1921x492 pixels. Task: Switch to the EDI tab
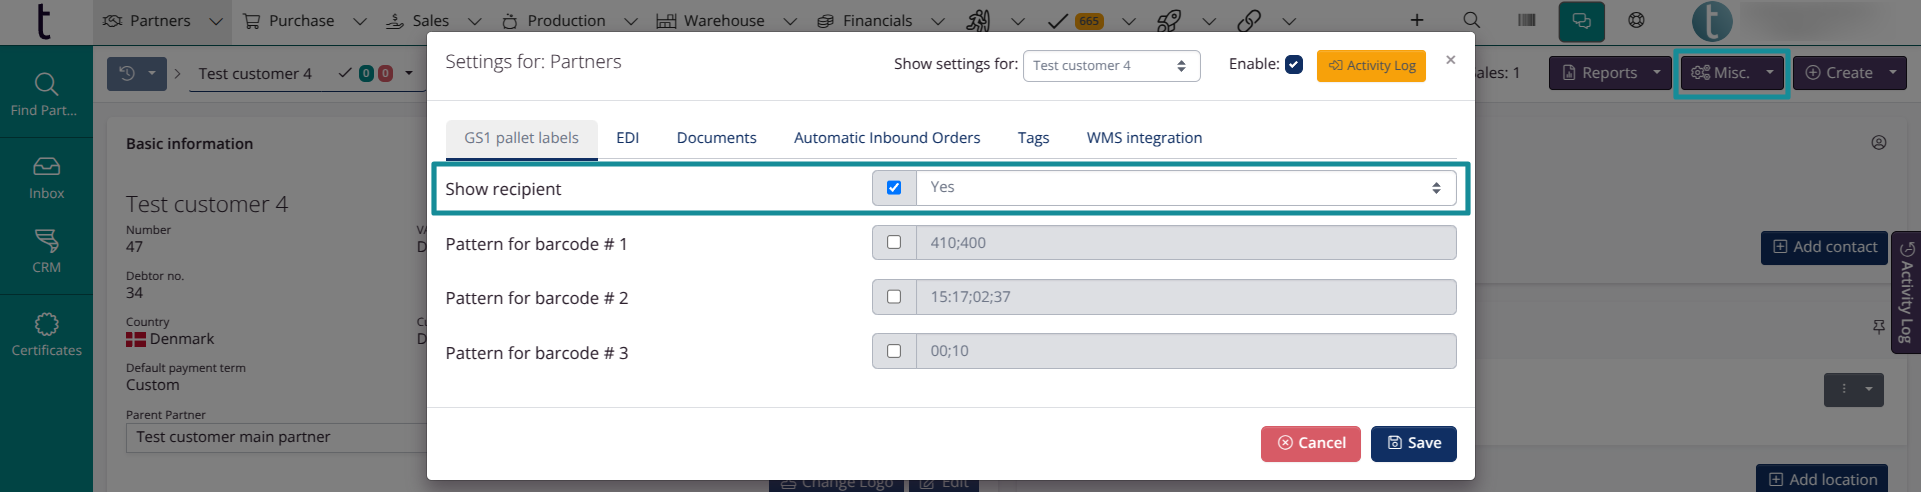pos(627,138)
